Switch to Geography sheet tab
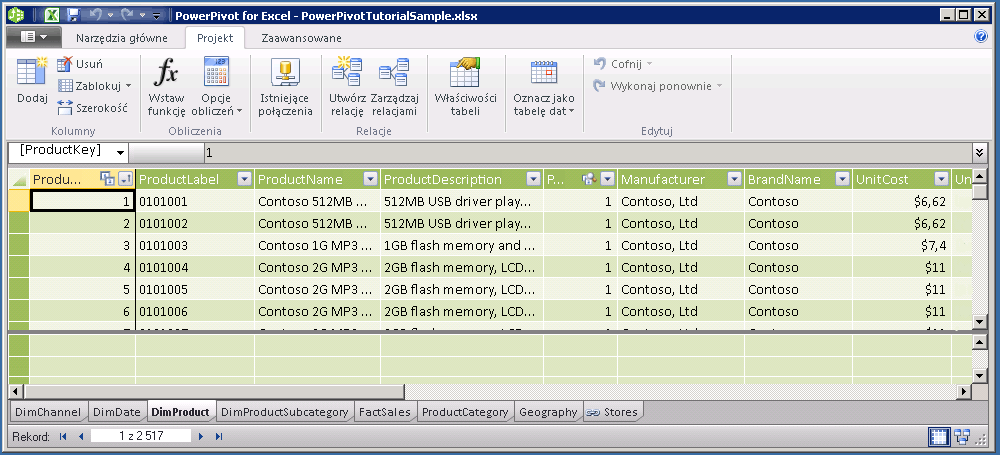Image resolution: width=1000 pixels, height=455 pixels. (x=548, y=412)
